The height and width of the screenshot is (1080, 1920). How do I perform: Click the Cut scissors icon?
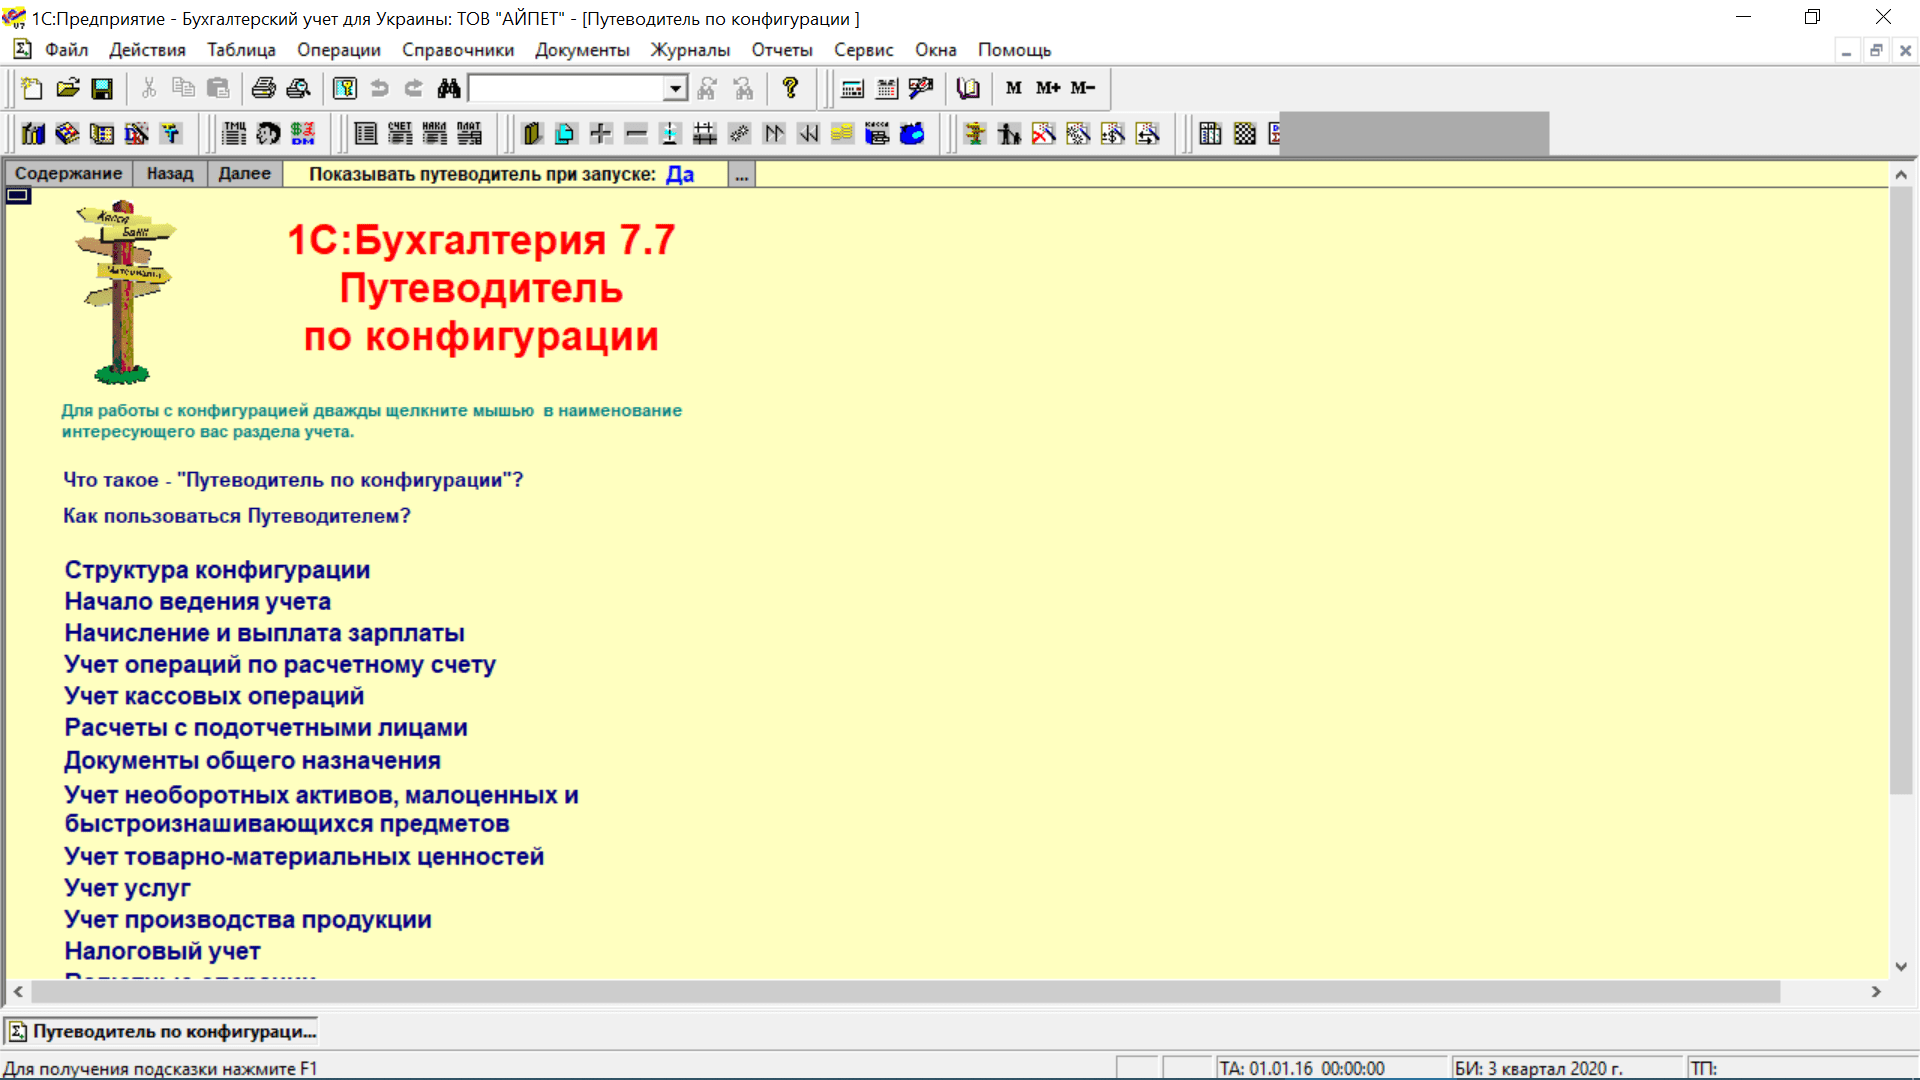[149, 88]
